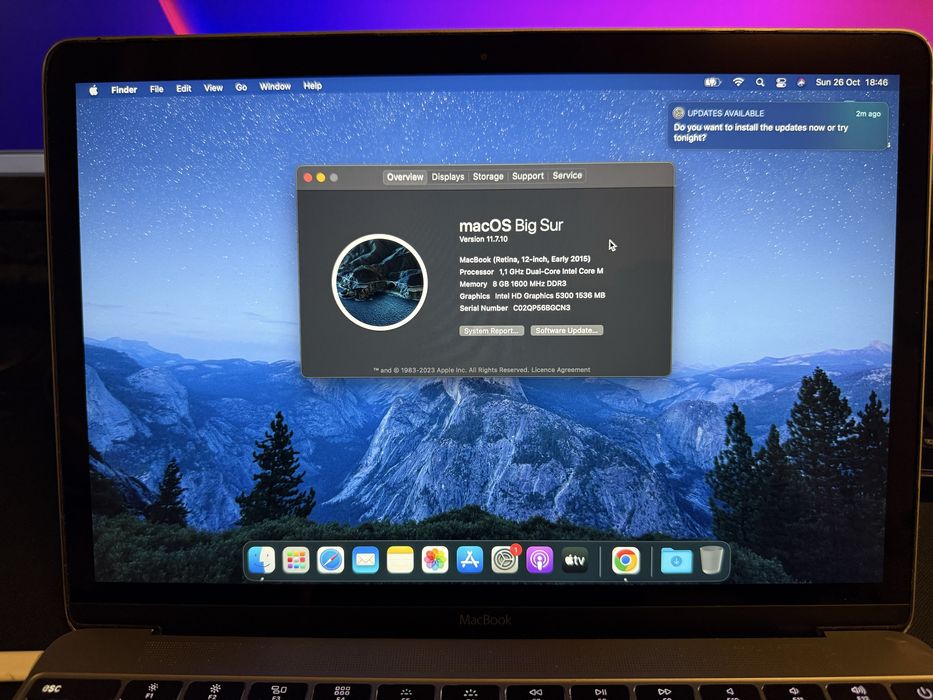Launch Google Chrome from the Dock
This screenshot has width=933, height=700.
625,560
